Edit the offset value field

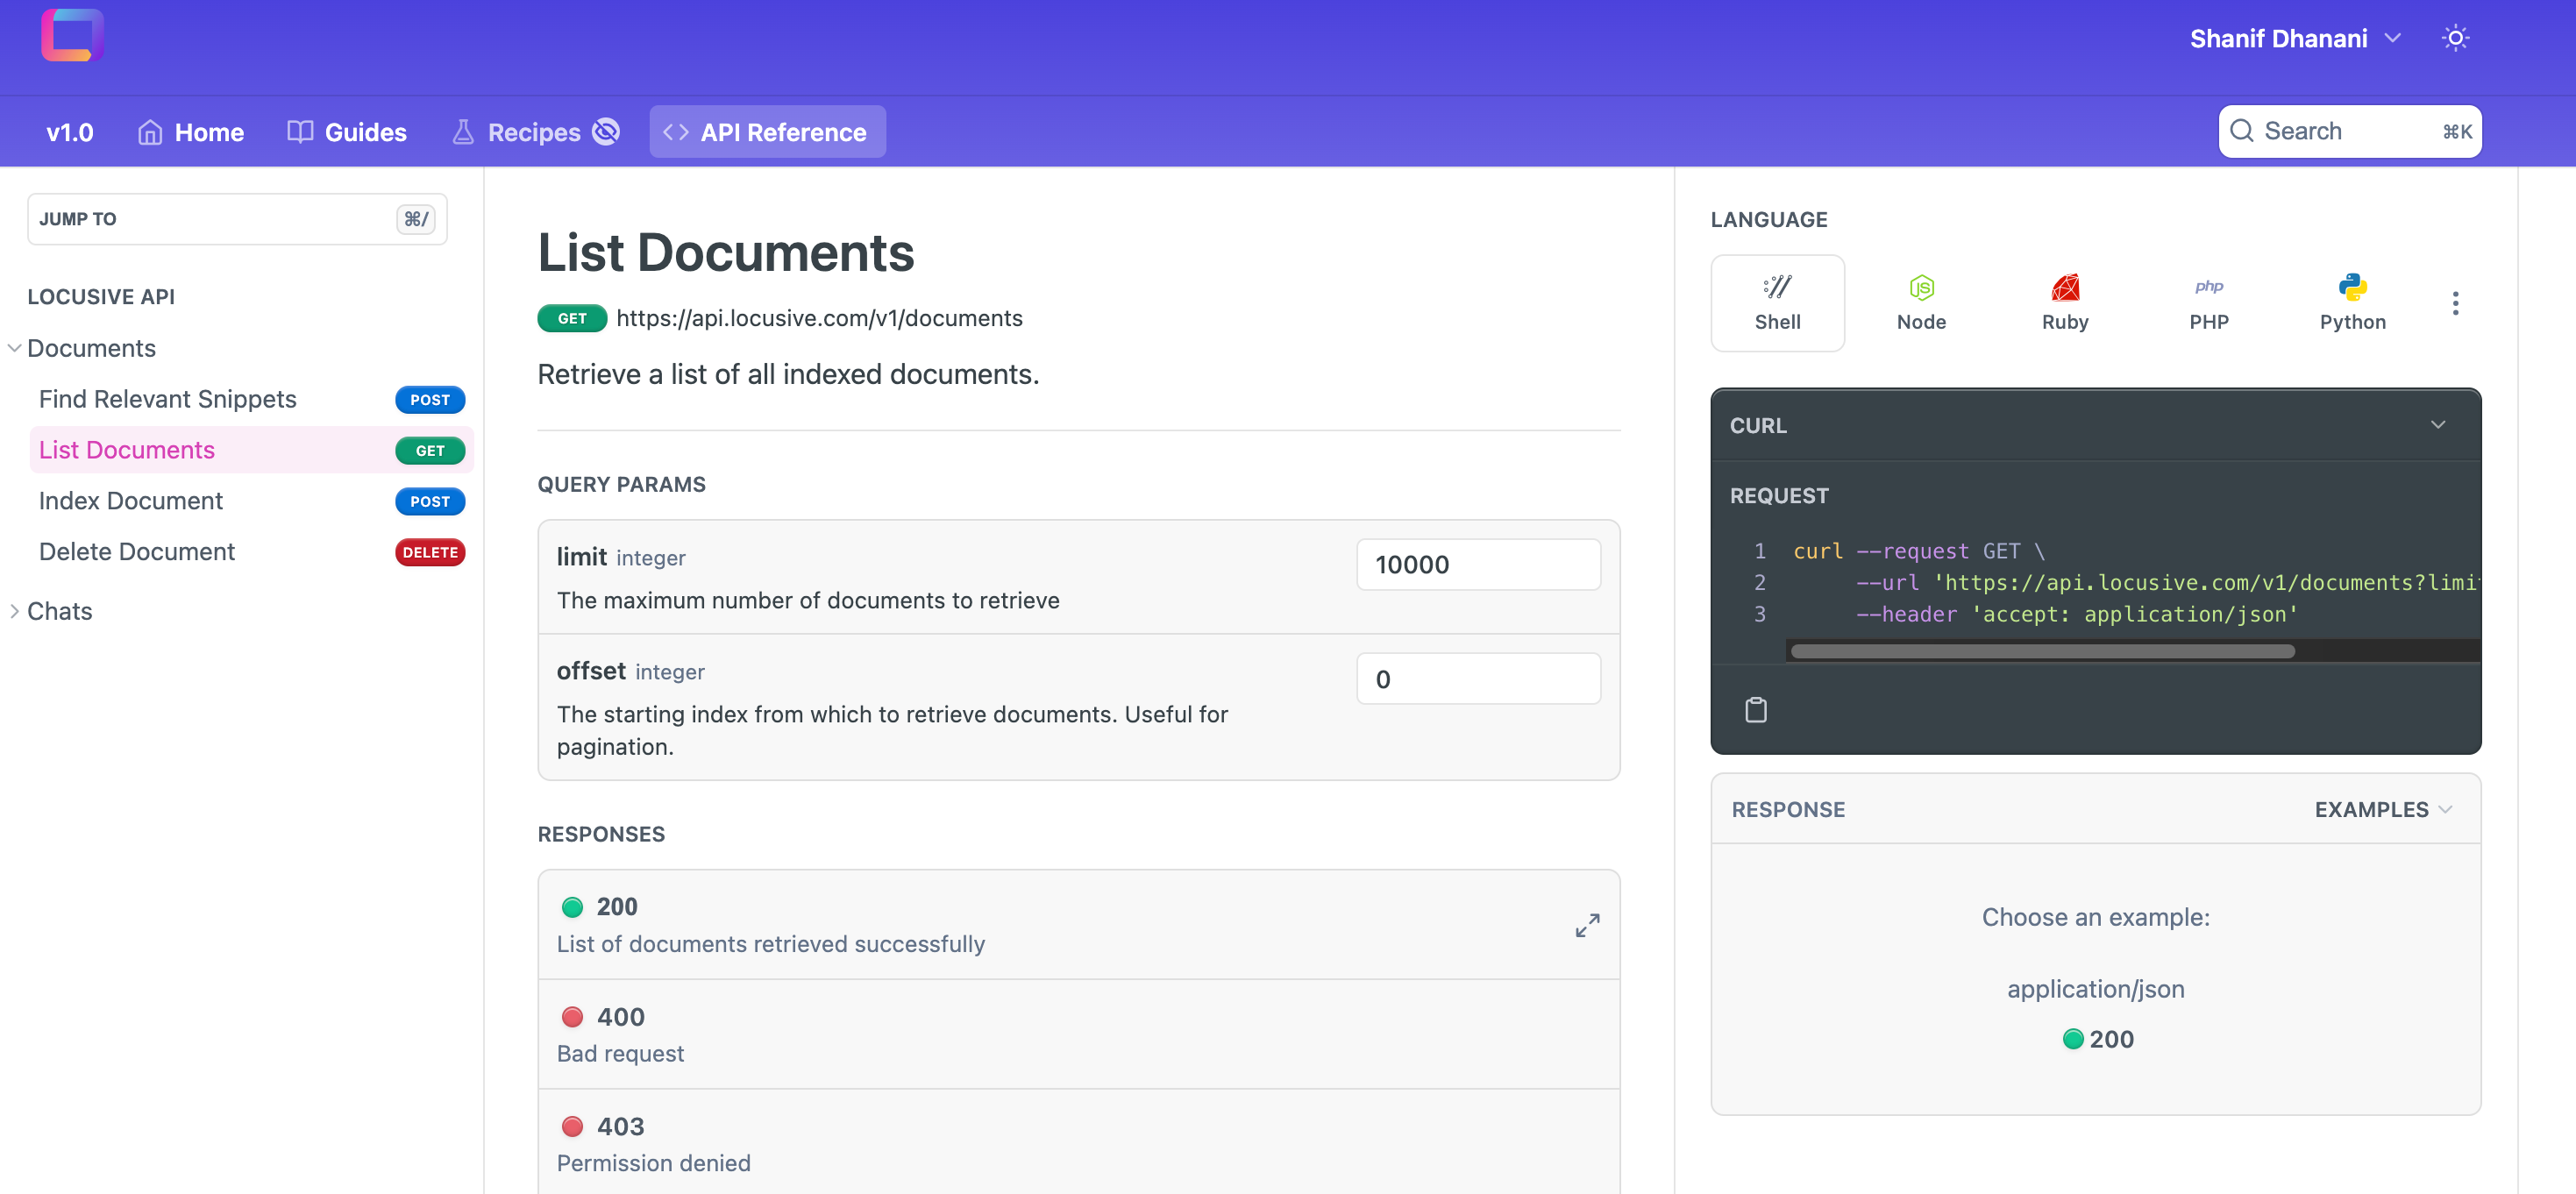1478,679
